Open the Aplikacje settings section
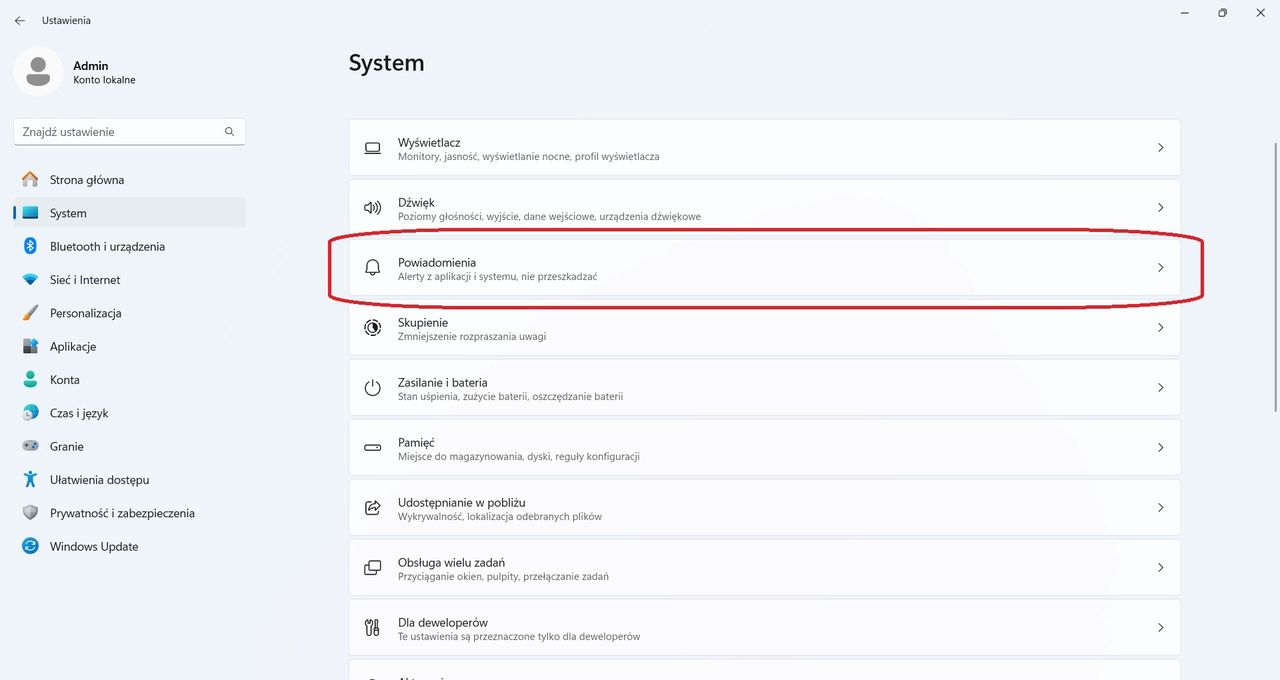 73,346
